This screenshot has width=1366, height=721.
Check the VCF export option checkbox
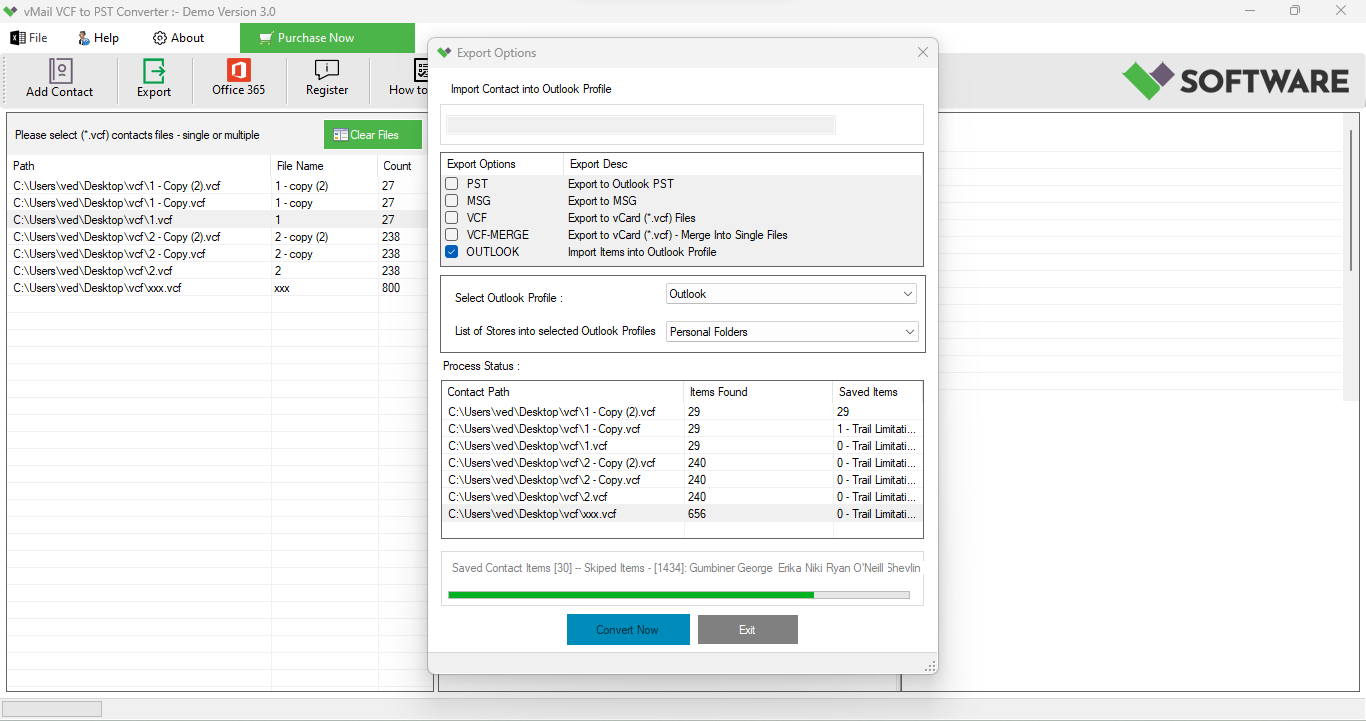point(452,218)
